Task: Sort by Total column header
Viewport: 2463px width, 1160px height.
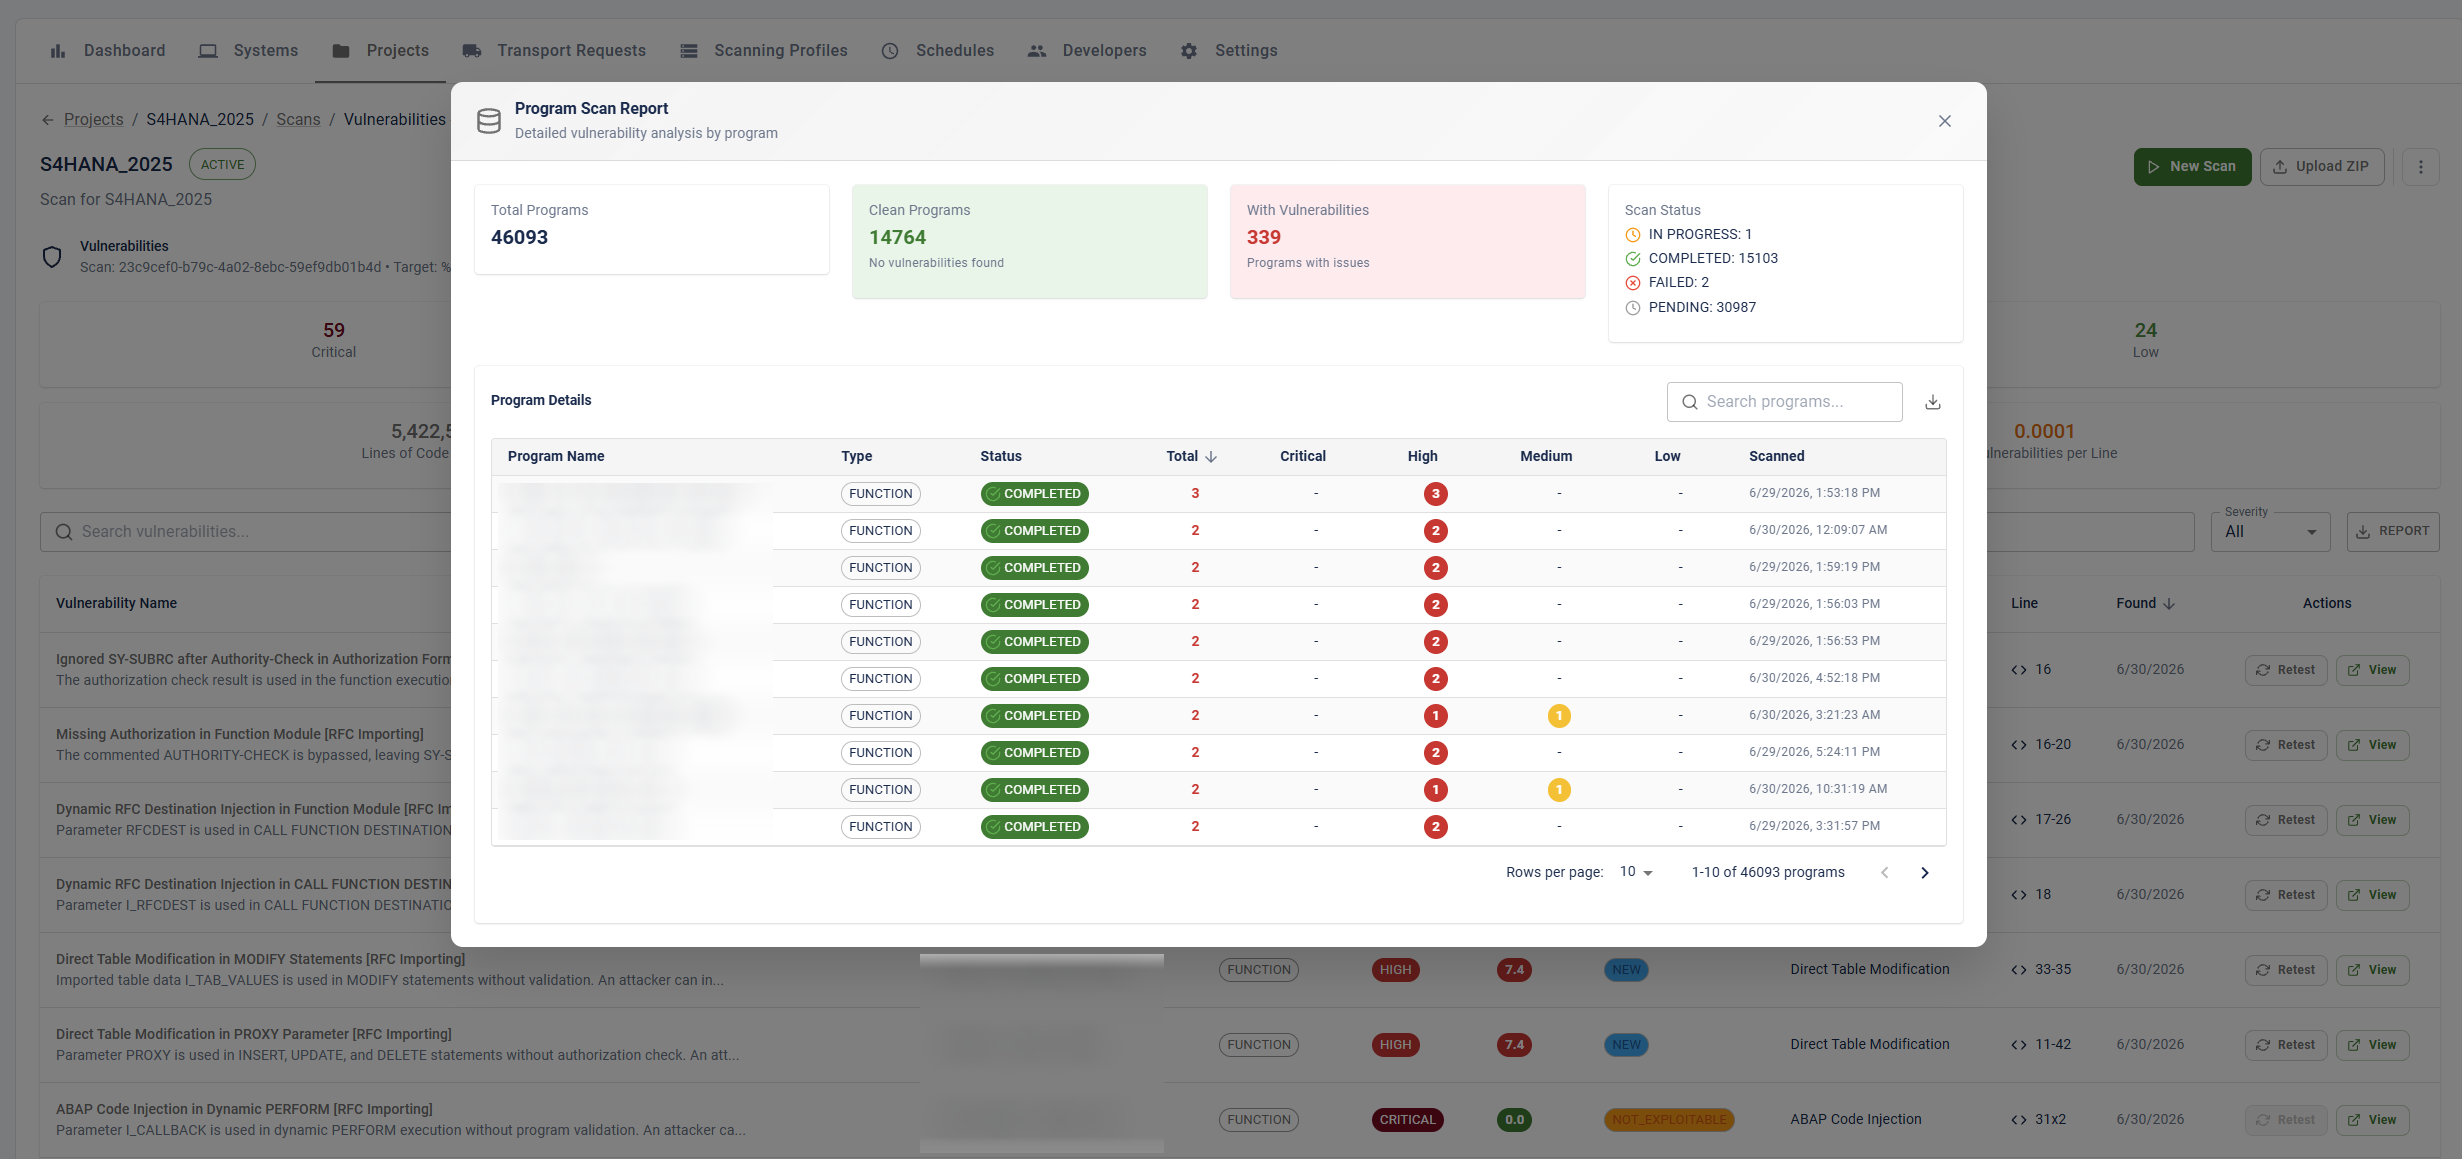Action: [1191, 456]
